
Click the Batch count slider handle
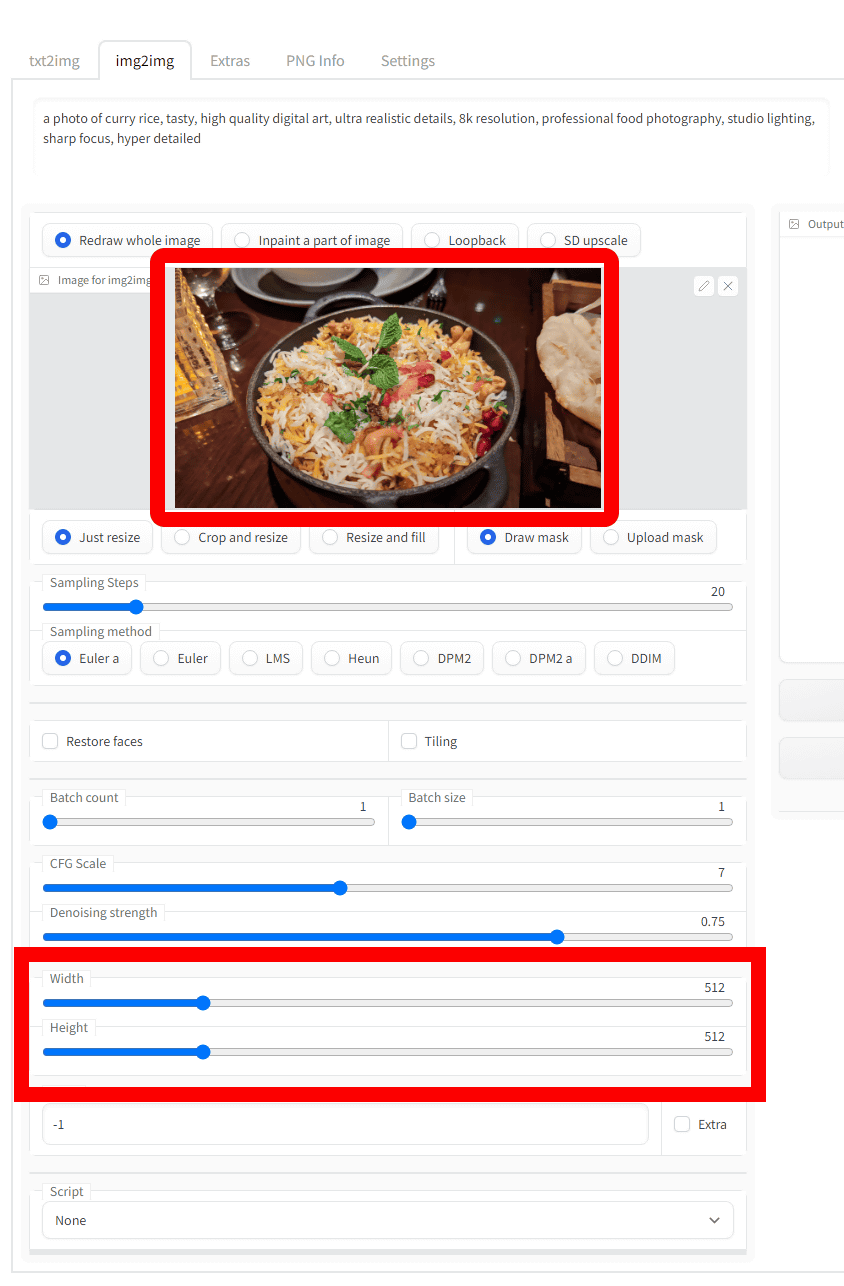coord(50,822)
